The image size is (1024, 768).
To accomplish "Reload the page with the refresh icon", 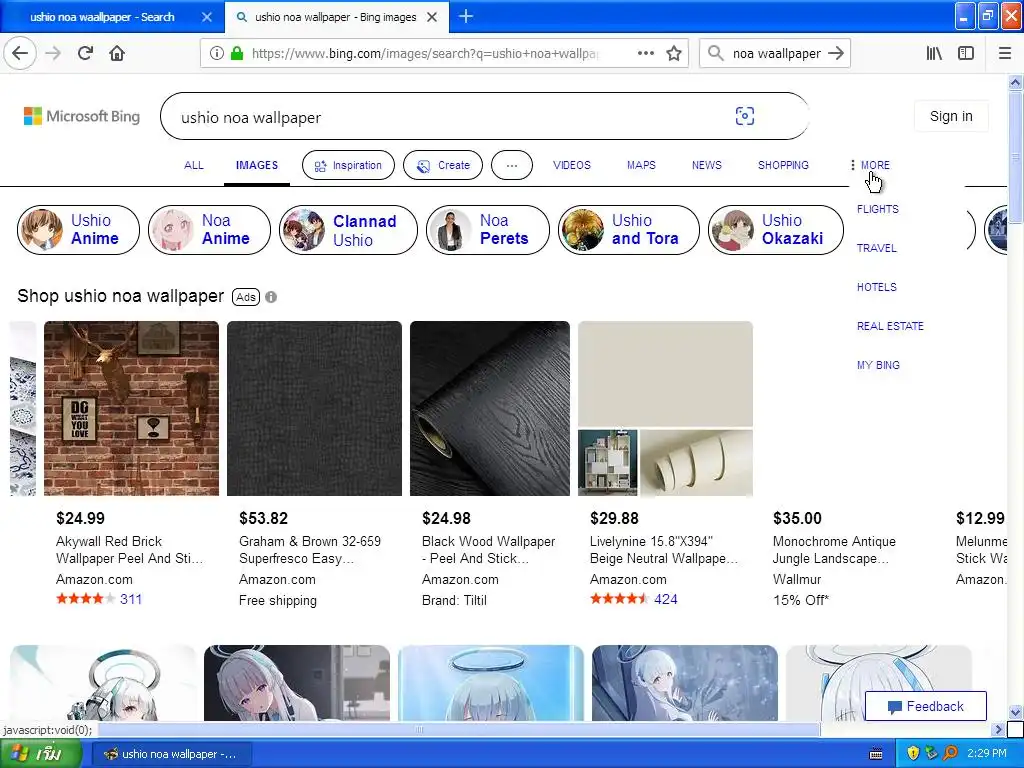I will tap(85, 53).
